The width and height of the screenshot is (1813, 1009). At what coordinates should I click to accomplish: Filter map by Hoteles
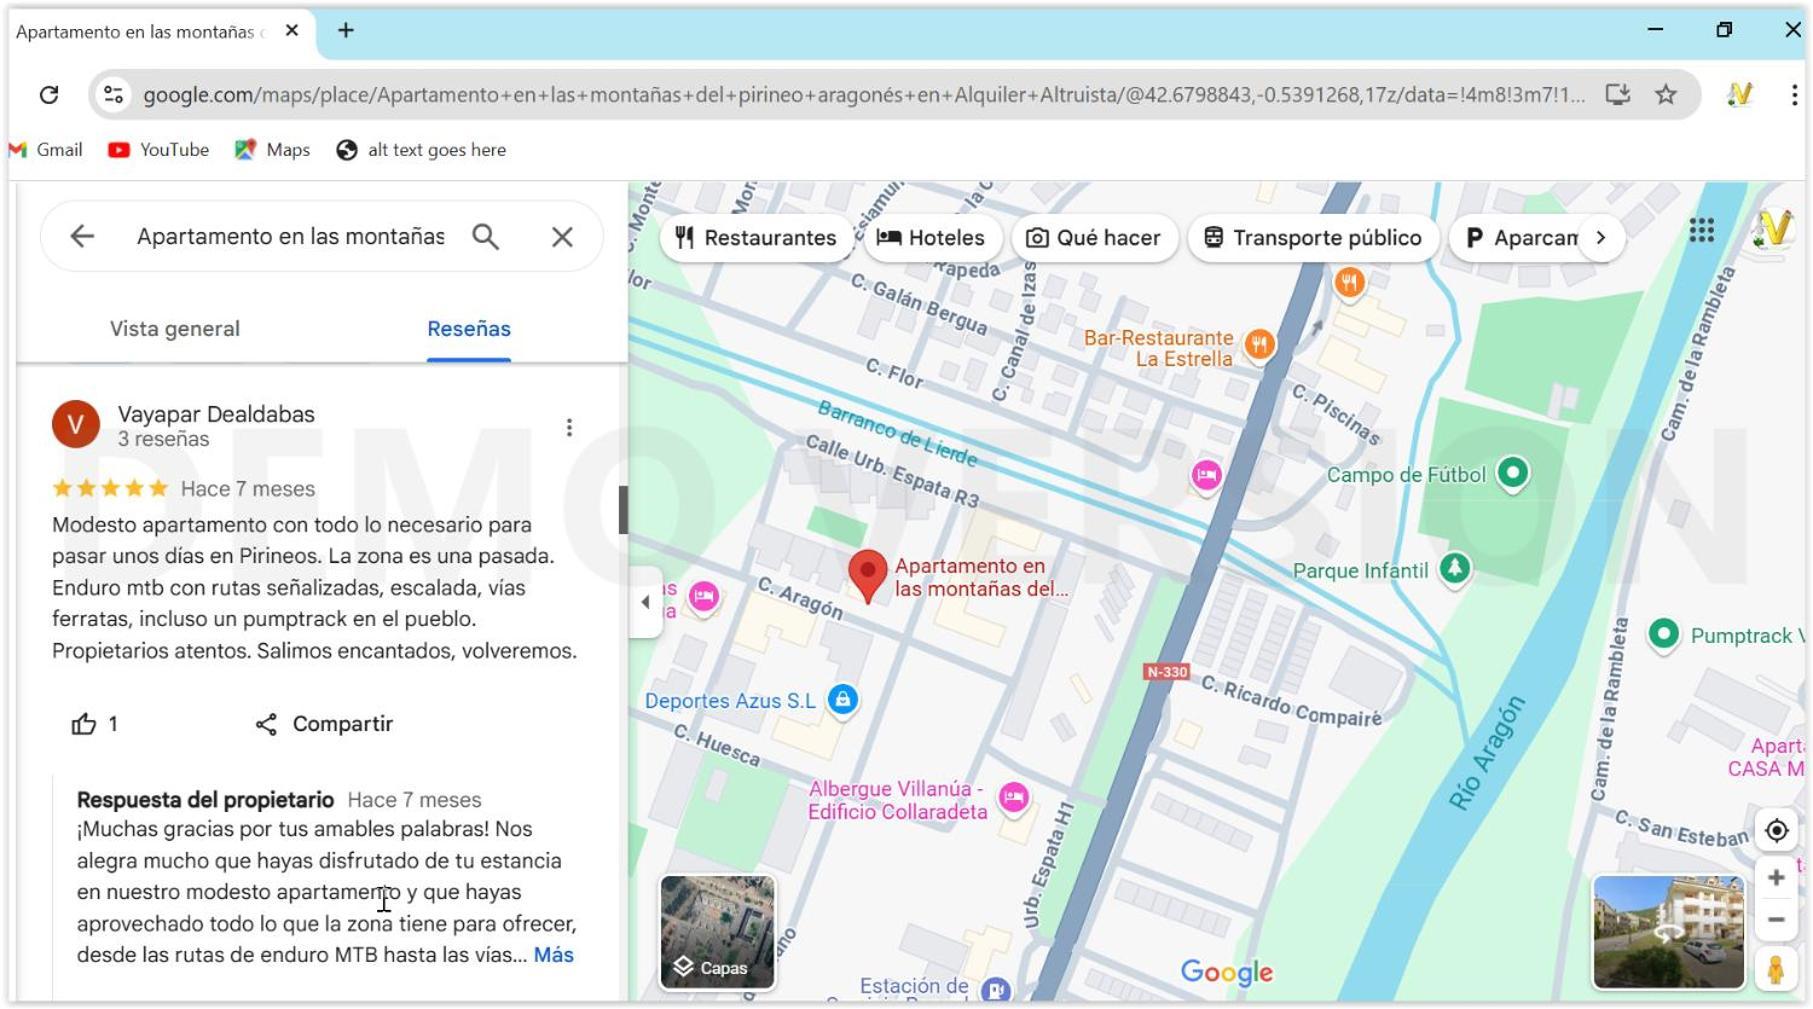(931, 238)
